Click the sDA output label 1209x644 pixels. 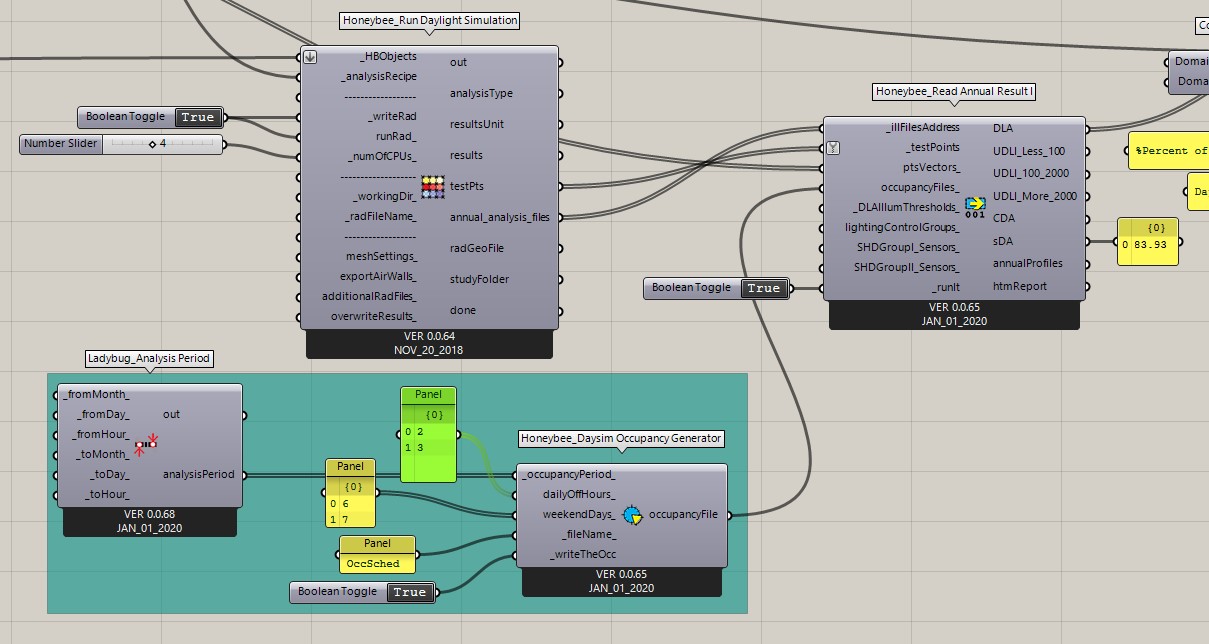pyautogui.click(x=1004, y=241)
